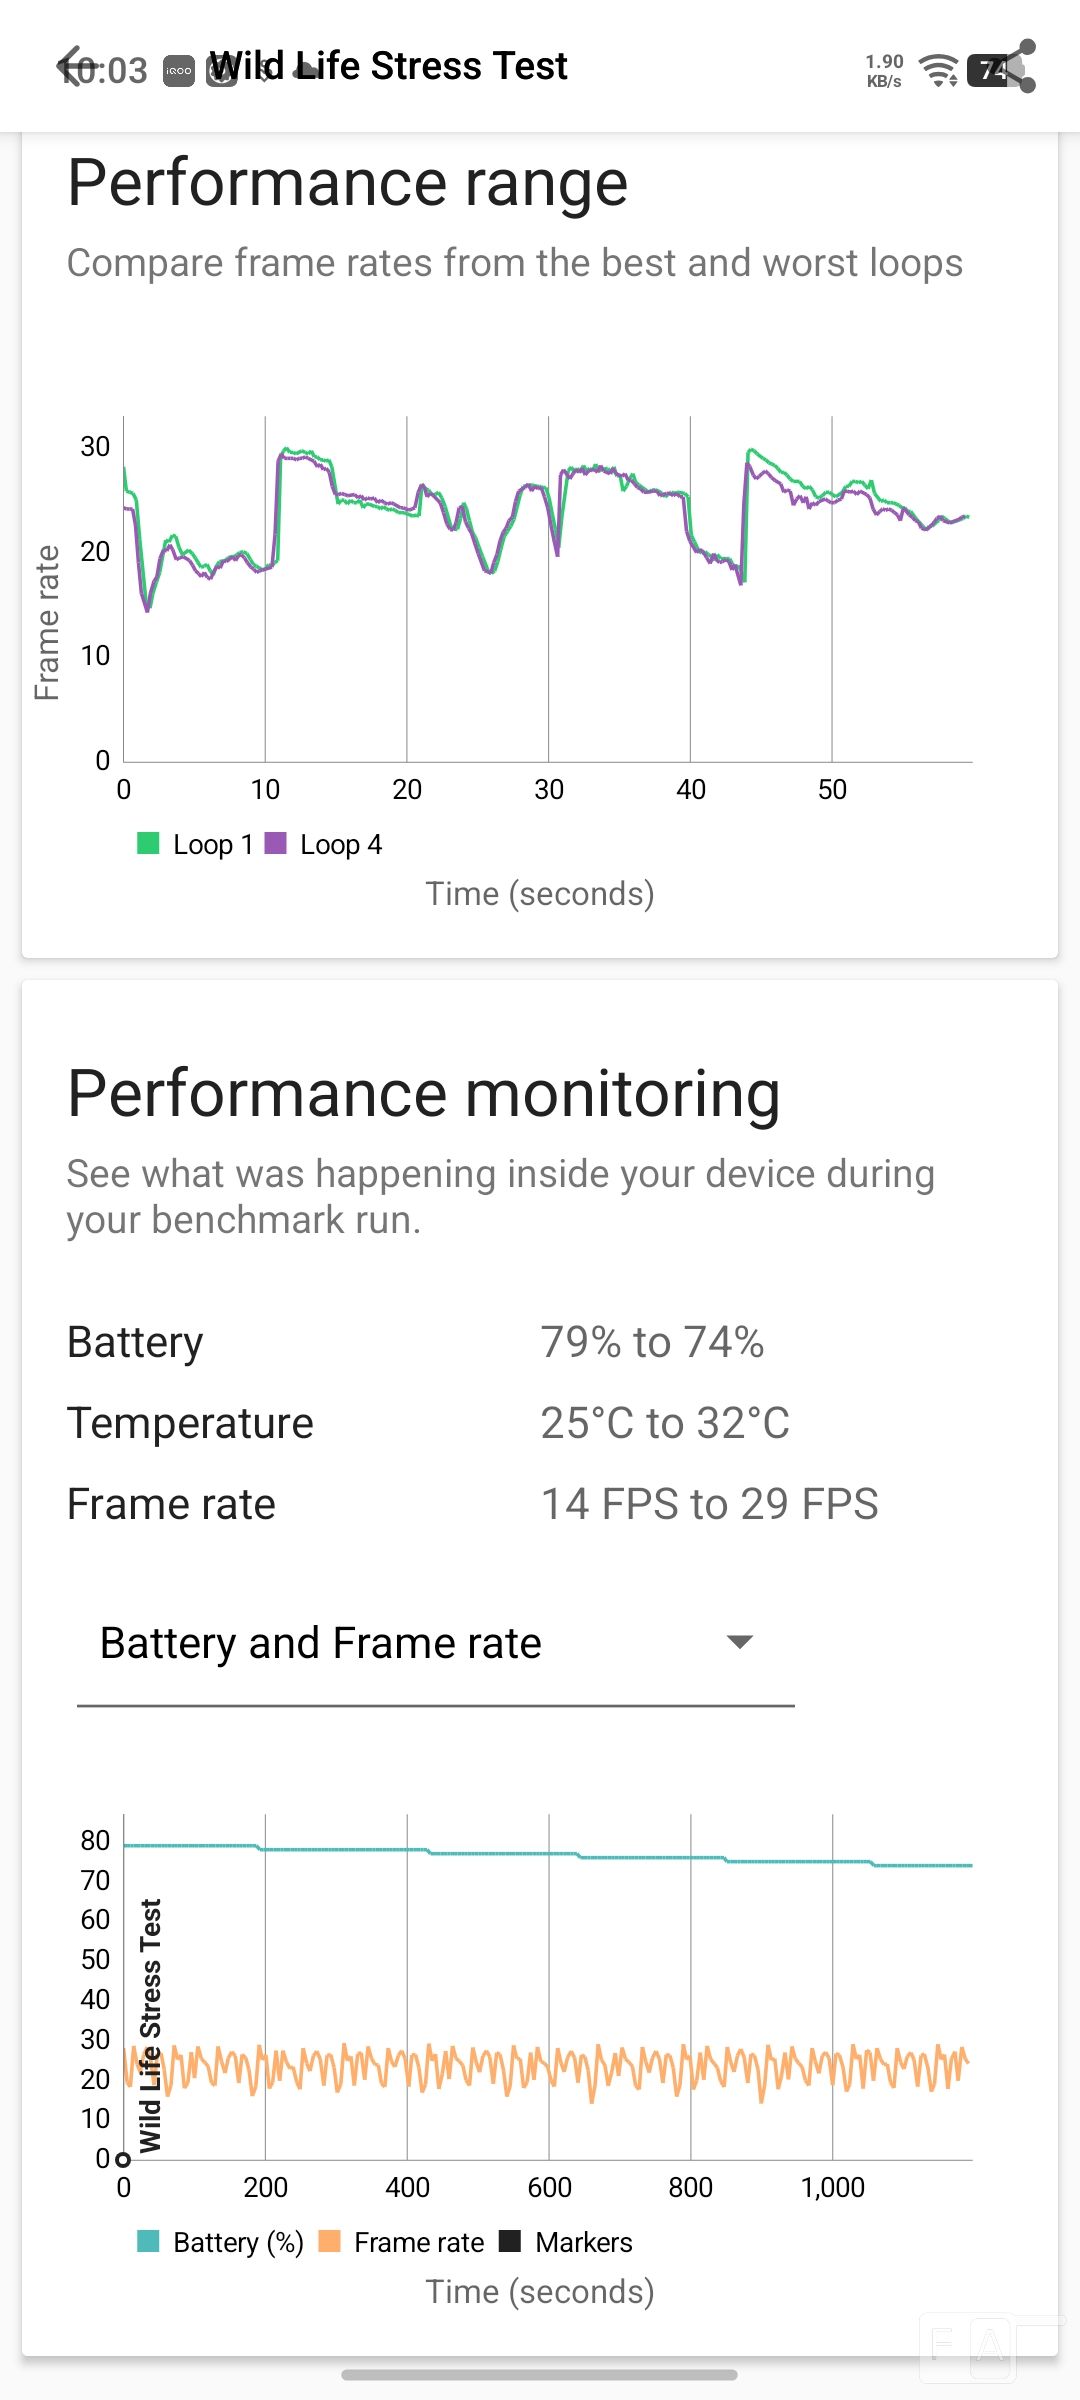The image size is (1080, 2400).
Task: Tap the Wi-Fi status icon
Action: pyautogui.click(x=938, y=70)
